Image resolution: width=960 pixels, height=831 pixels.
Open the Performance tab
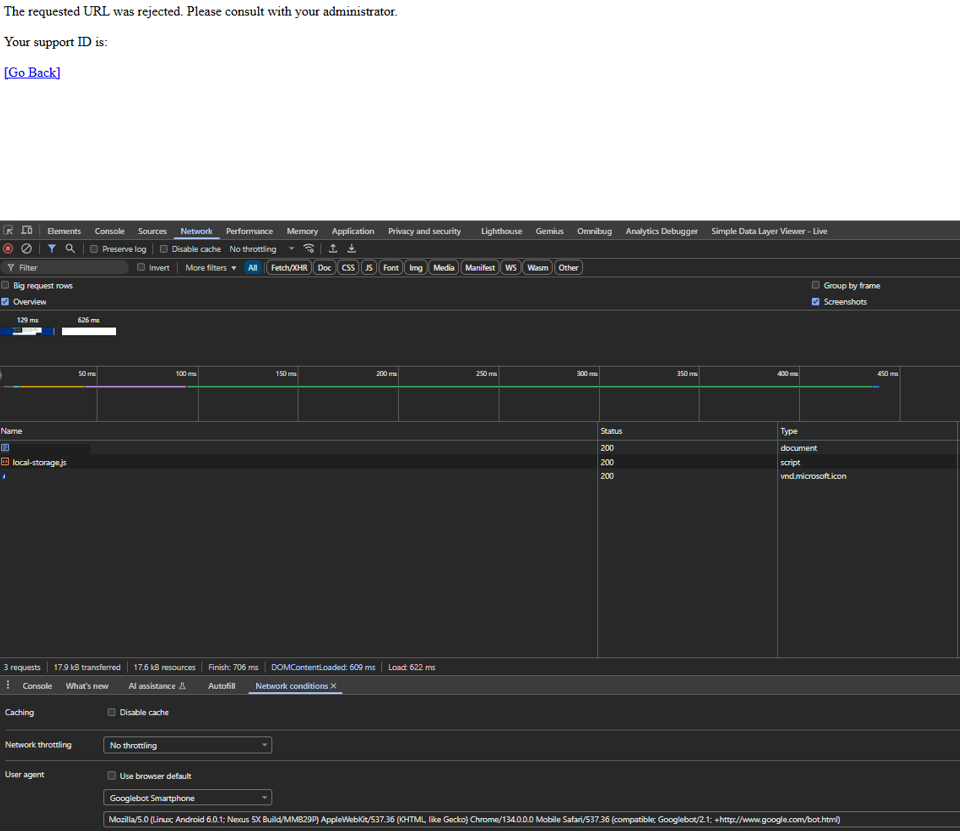pyautogui.click(x=249, y=231)
